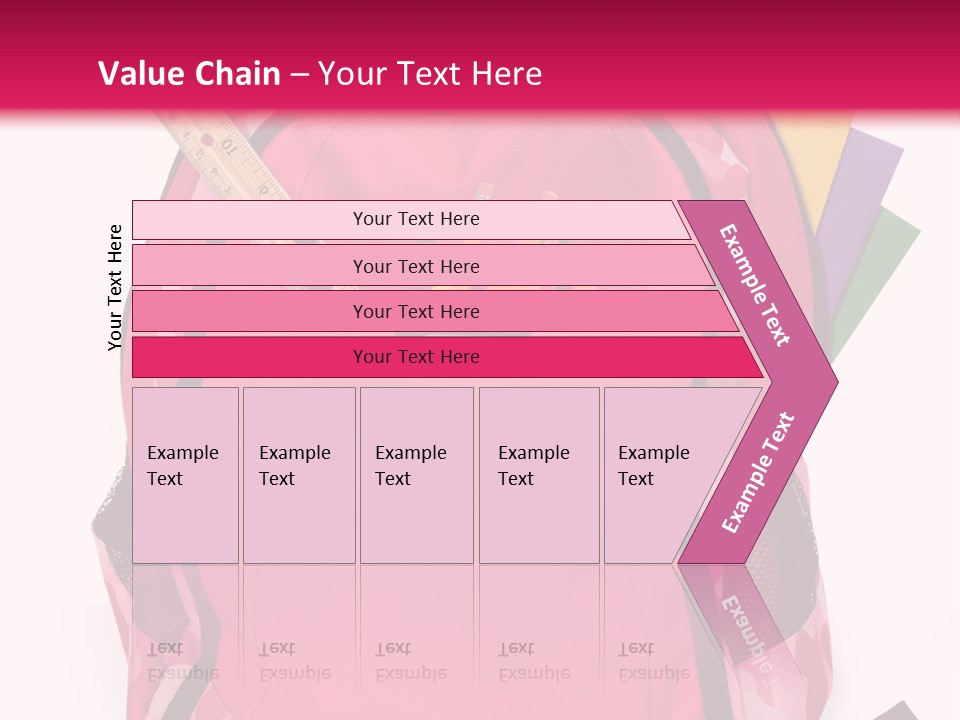The height and width of the screenshot is (720, 960).
Task: Select the second "Example Text" box from left
Action: tap(298, 475)
